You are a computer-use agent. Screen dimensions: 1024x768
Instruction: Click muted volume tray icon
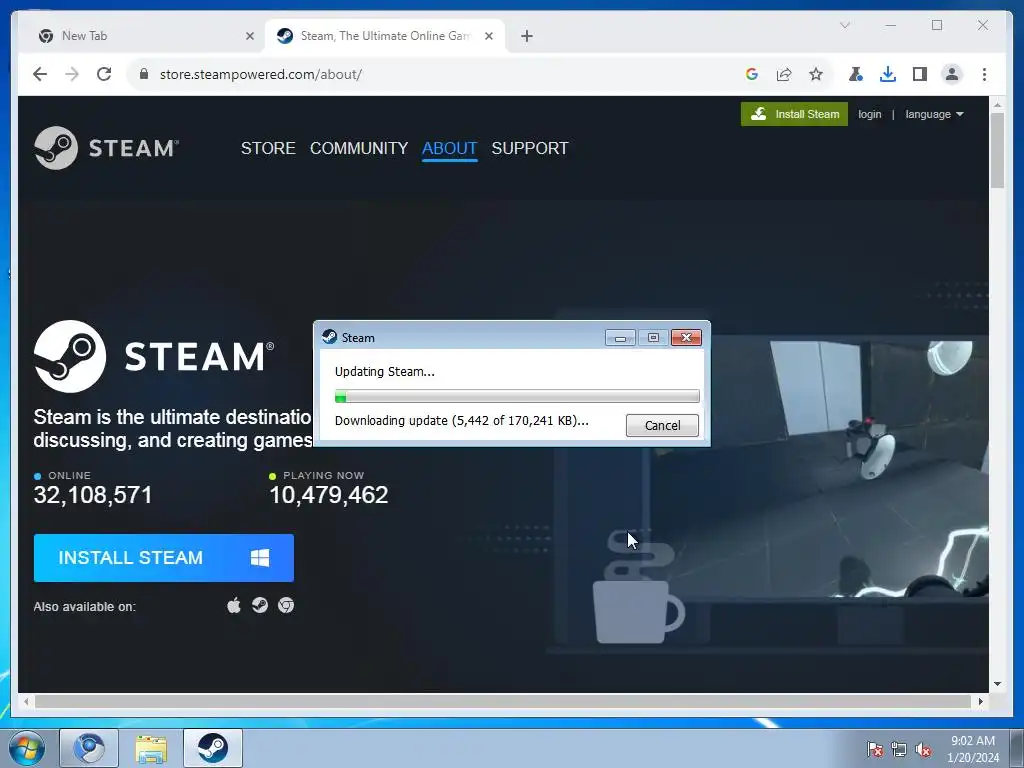click(x=923, y=749)
